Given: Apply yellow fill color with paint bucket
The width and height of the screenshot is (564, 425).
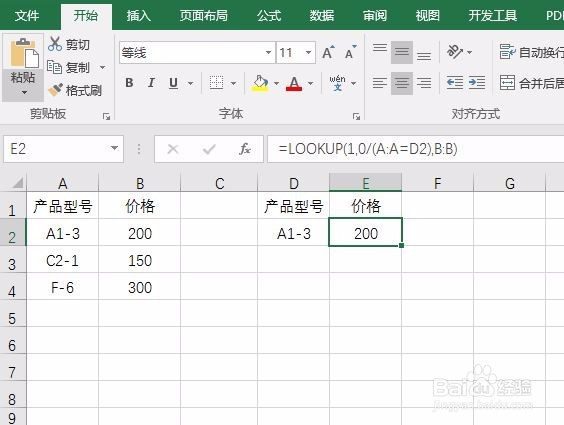Looking at the screenshot, I should tap(260, 83).
